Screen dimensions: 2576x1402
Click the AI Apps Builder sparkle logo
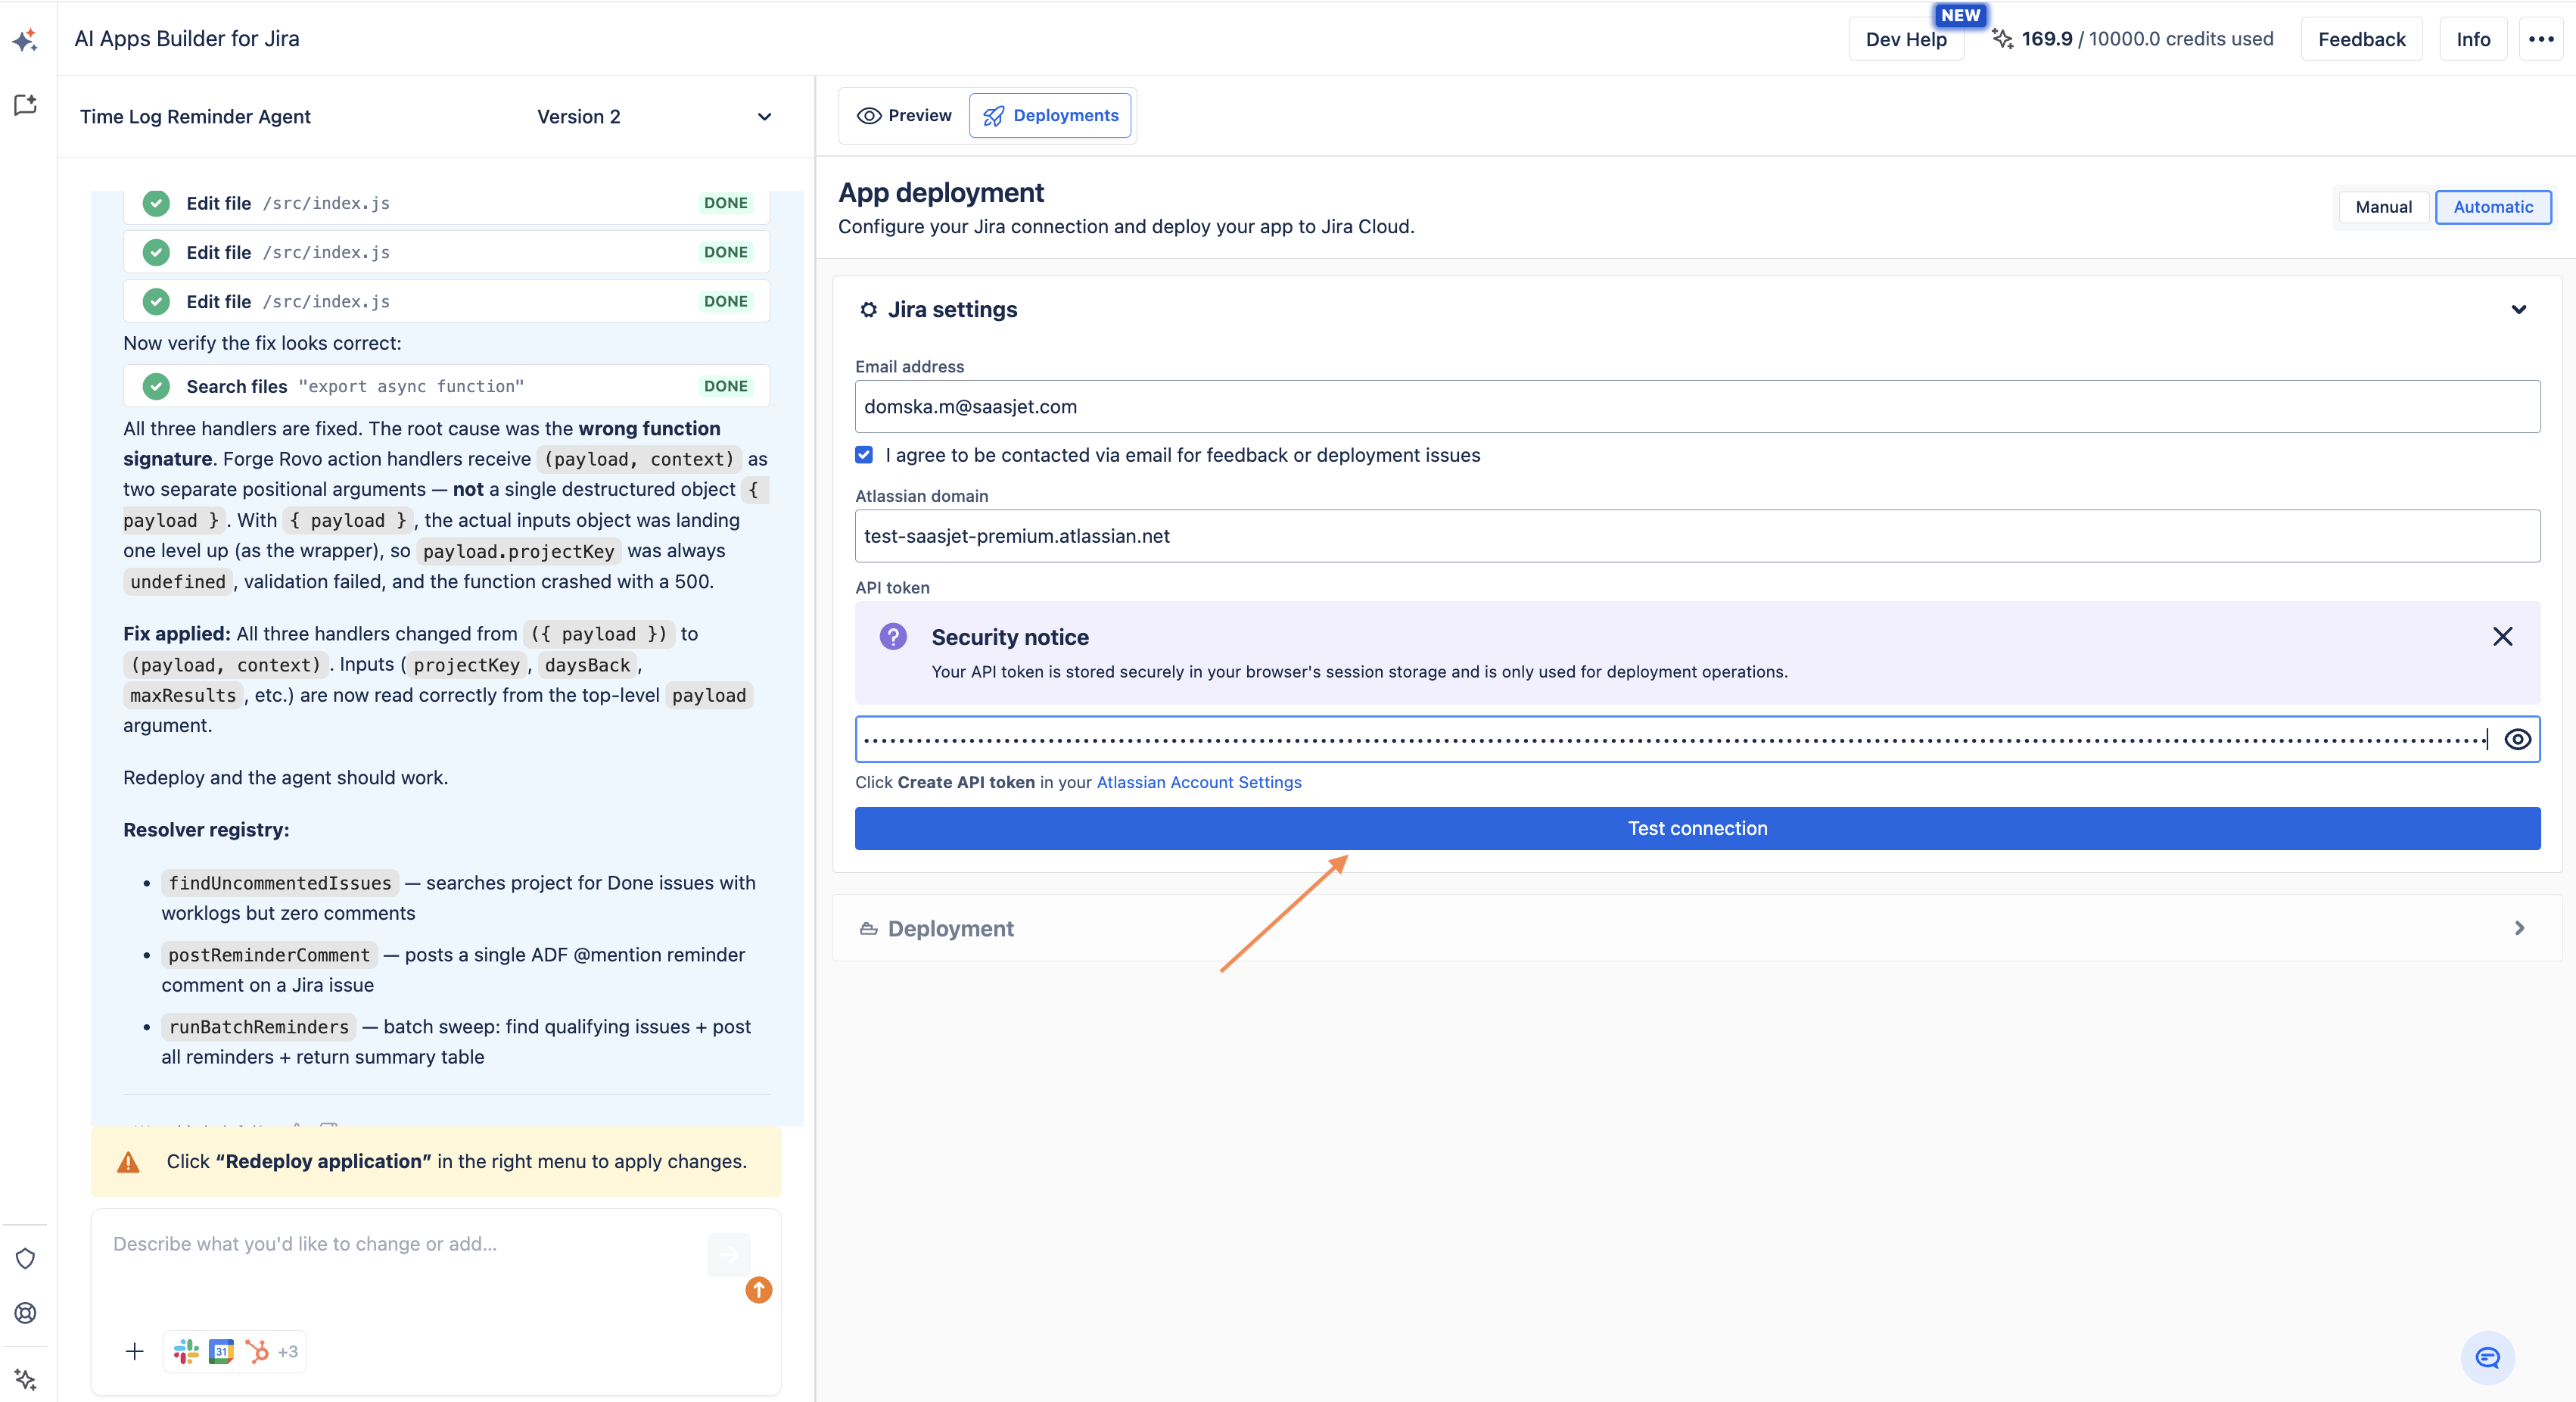pyautogui.click(x=25, y=40)
